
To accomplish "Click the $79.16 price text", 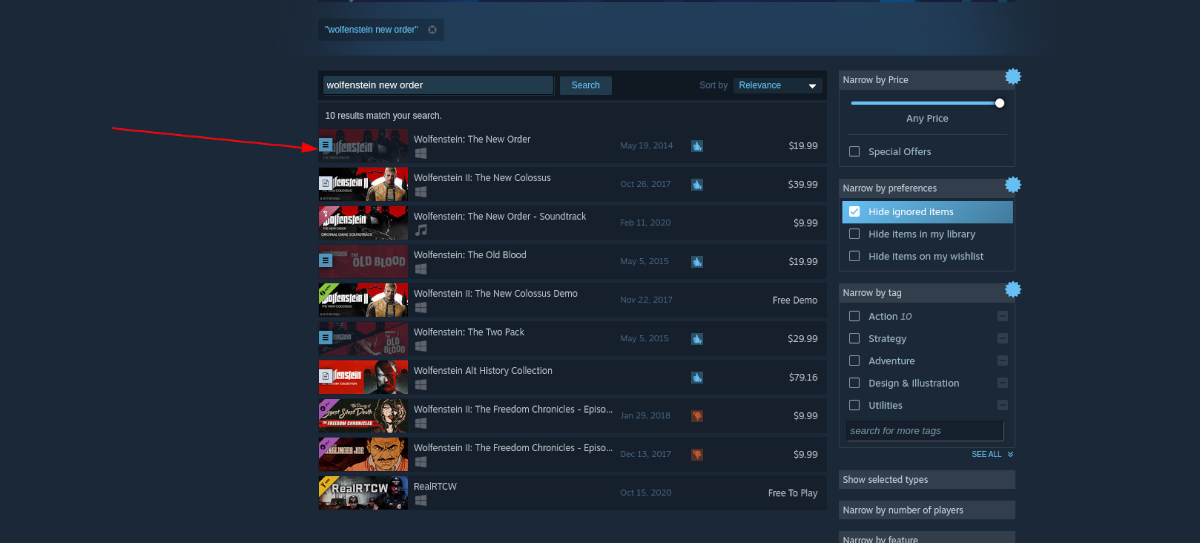I will coord(803,378).
